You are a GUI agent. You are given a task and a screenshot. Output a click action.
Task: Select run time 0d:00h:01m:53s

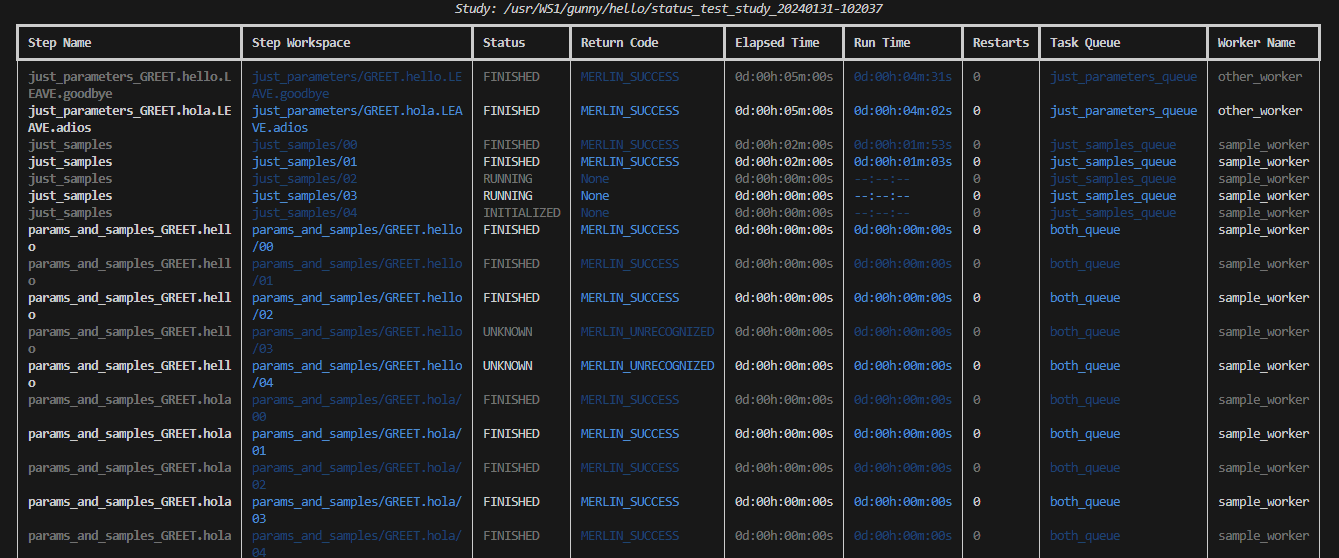903,145
